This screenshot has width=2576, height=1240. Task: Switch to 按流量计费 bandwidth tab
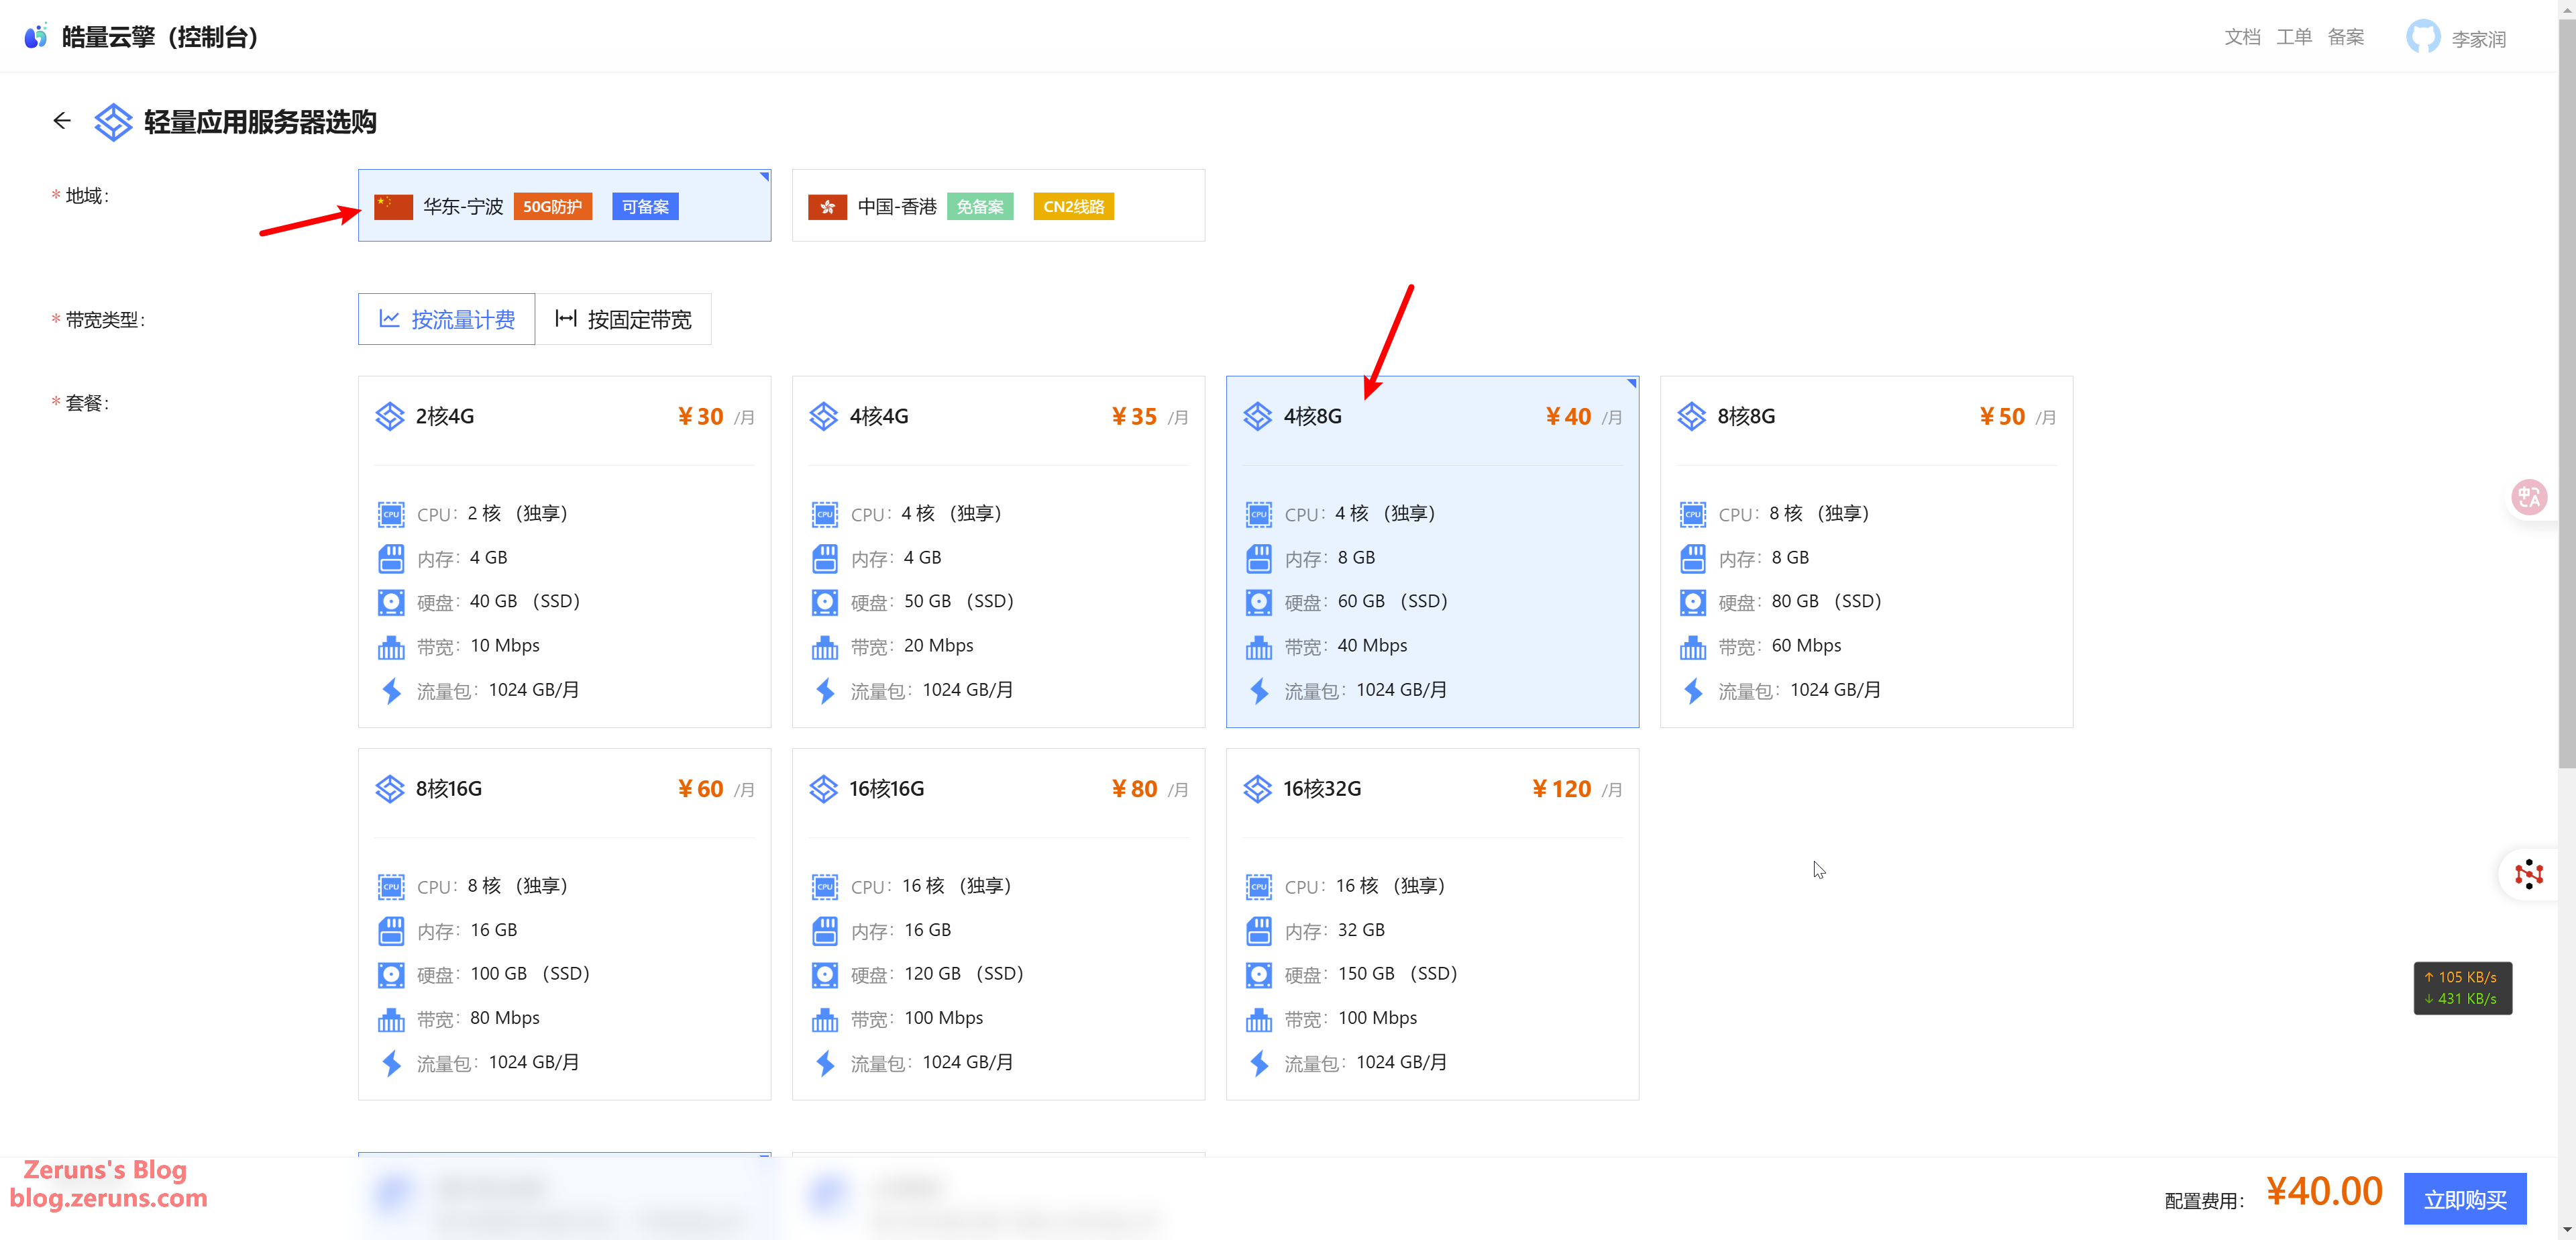click(x=446, y=319)
